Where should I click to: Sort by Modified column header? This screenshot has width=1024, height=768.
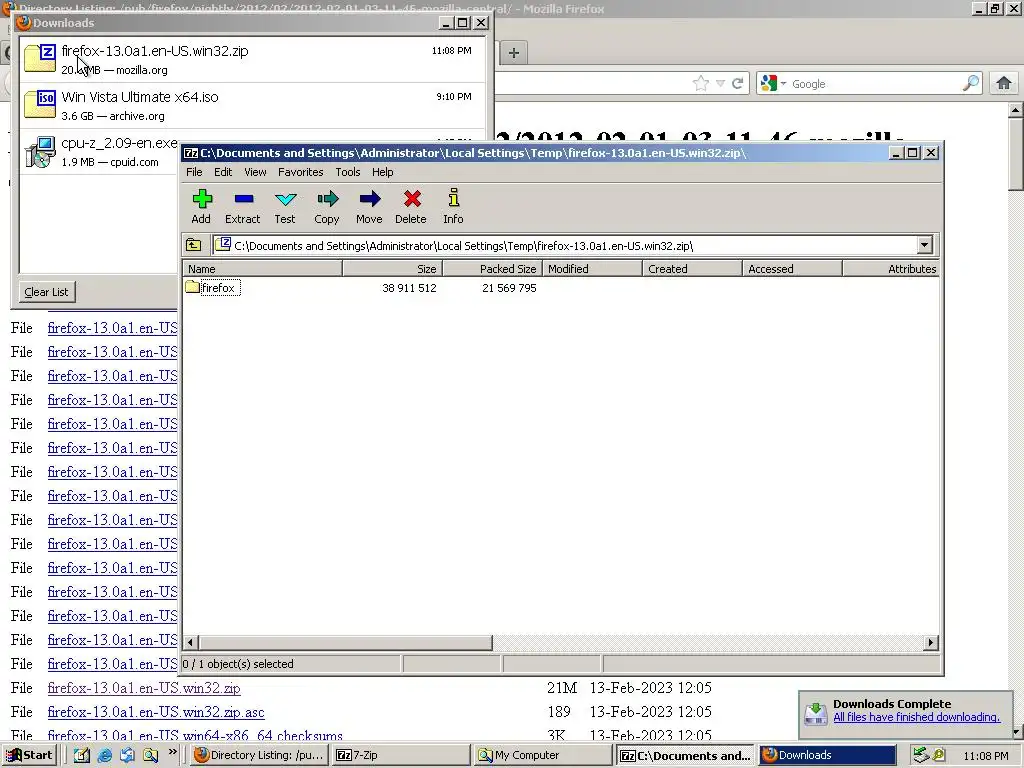592,268
